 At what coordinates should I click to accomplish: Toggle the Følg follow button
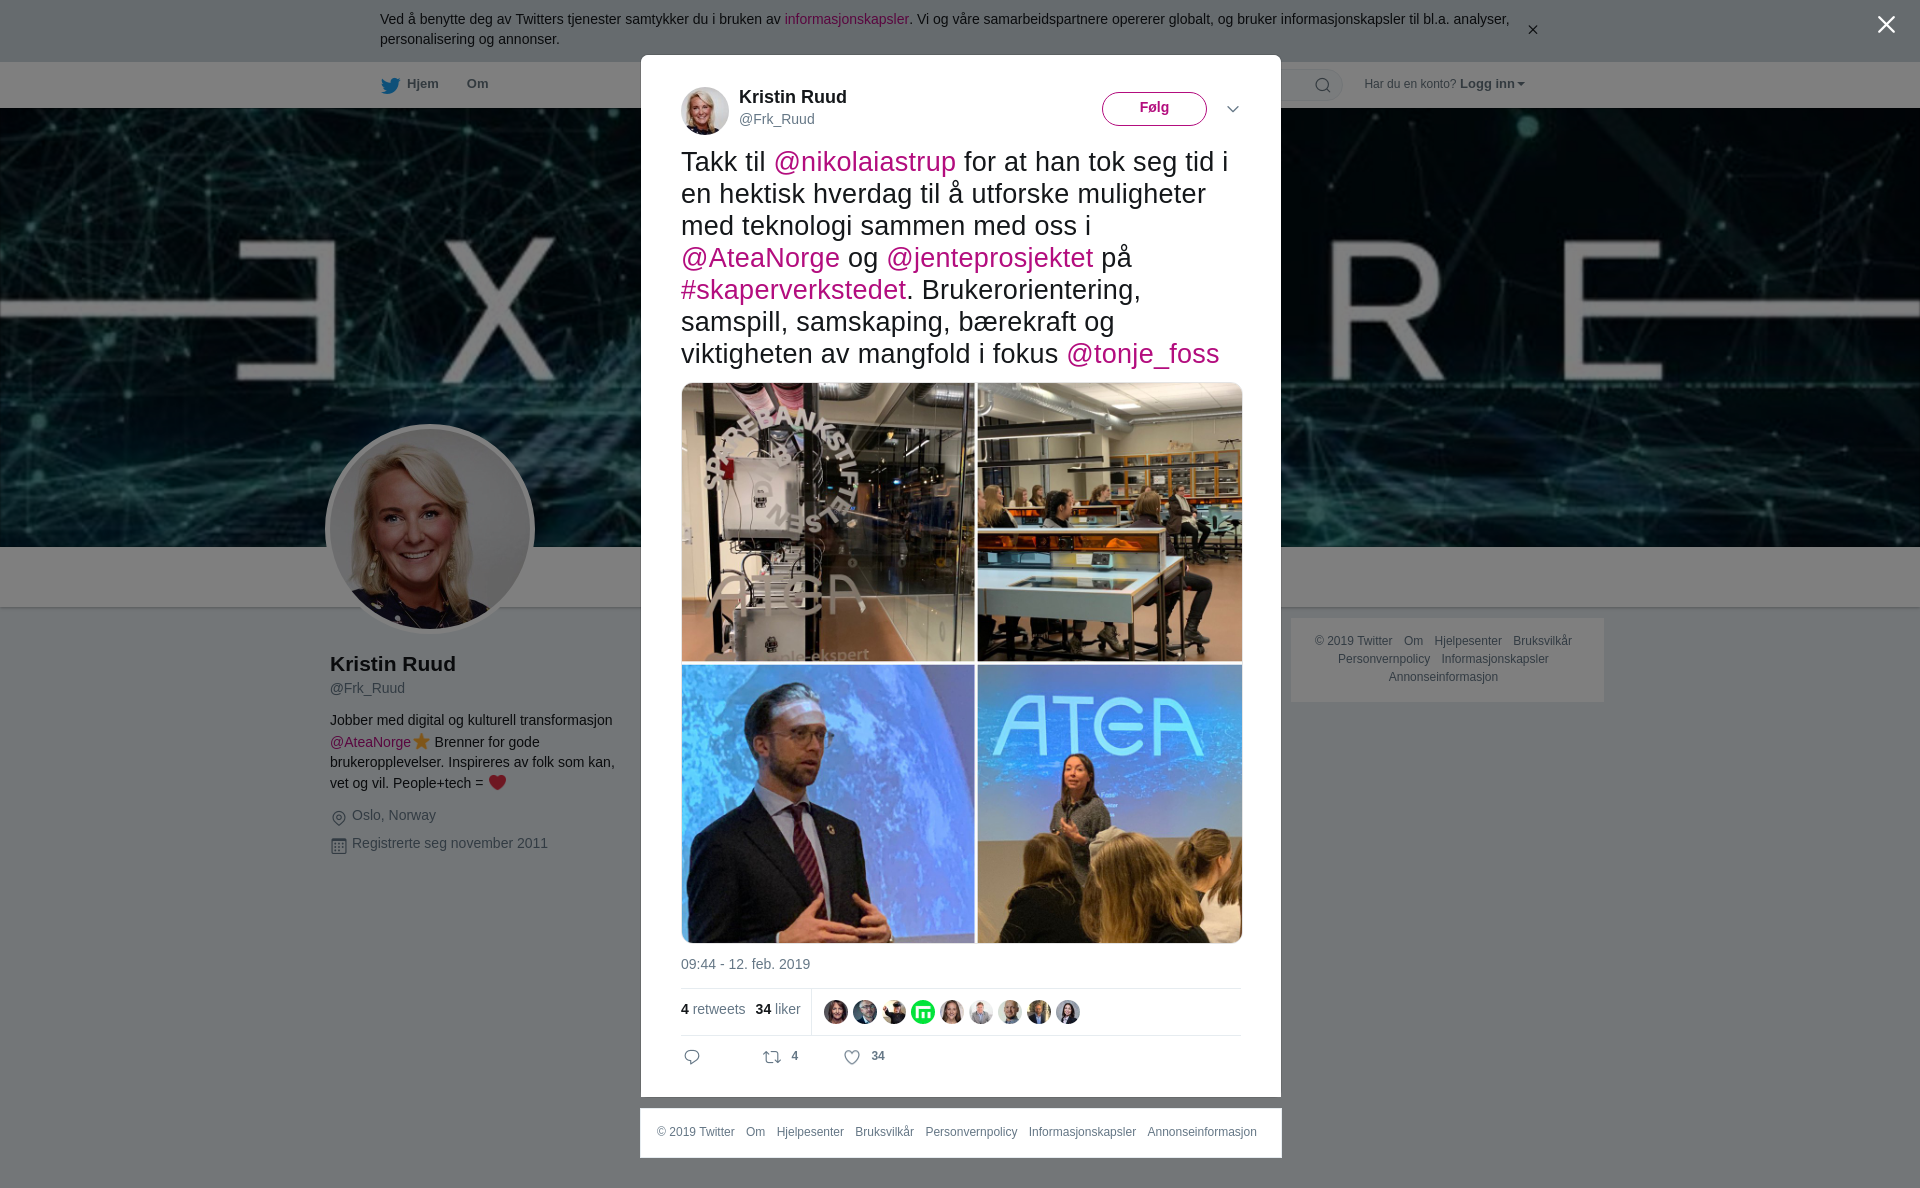(x=1154, y=109)
